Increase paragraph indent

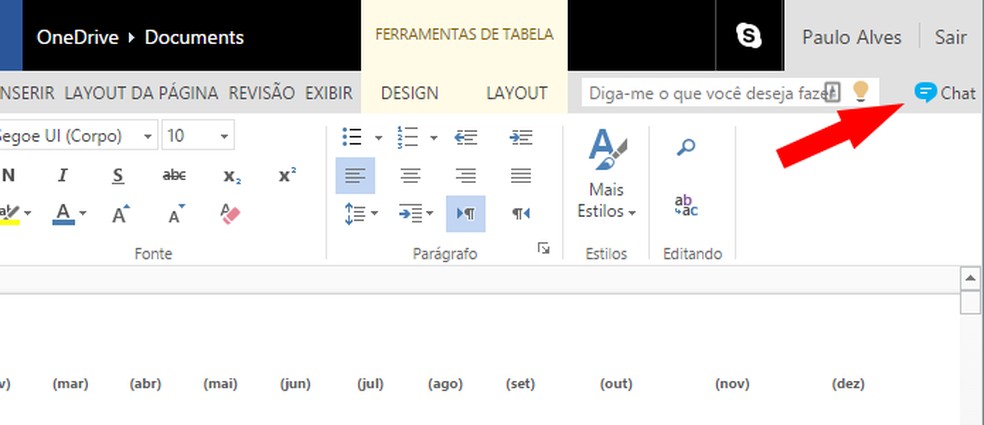coord(520,137)
